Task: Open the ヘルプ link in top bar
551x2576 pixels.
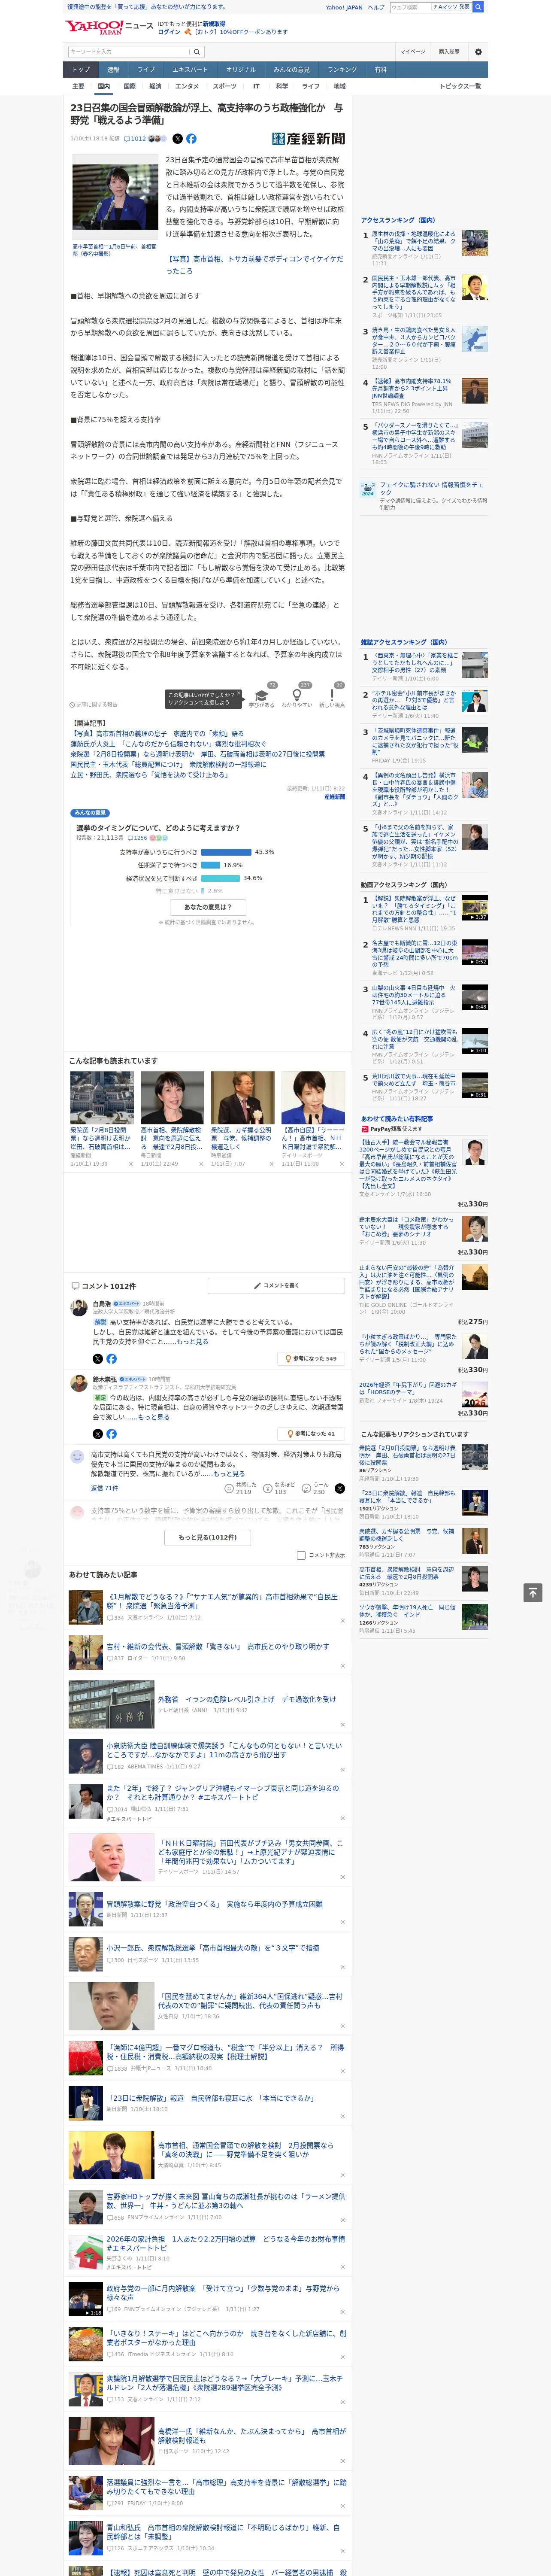Action: click(376, 7)
